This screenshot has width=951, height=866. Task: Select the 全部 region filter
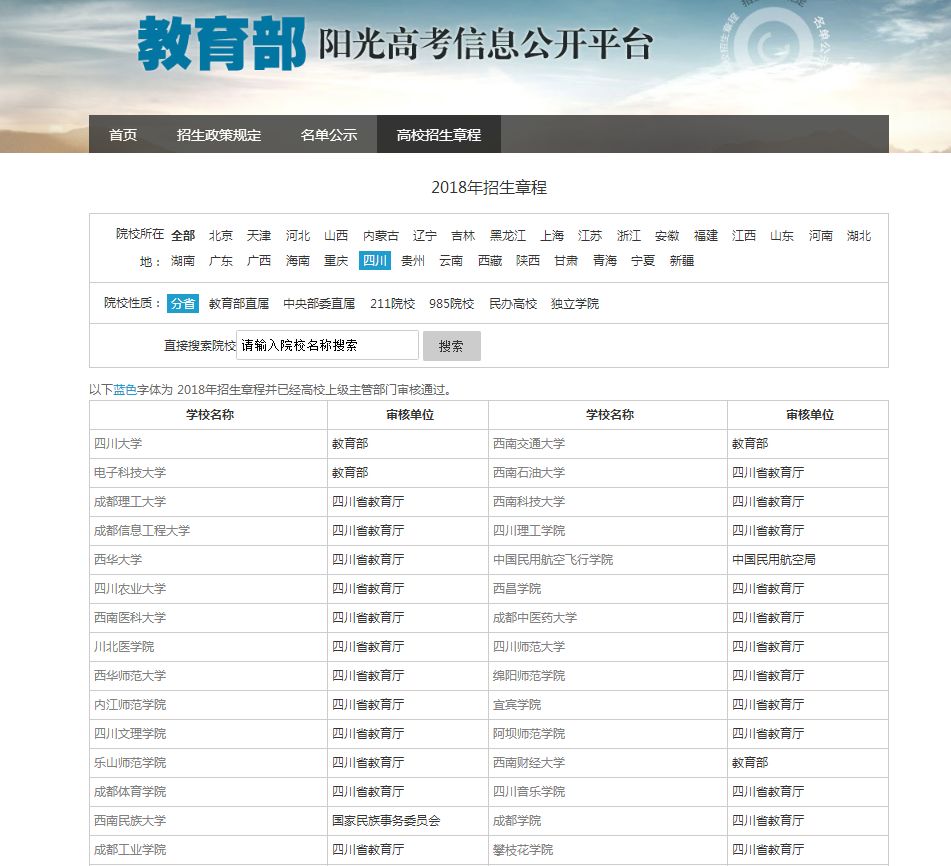pyautogui.click(x=183, y=235)
